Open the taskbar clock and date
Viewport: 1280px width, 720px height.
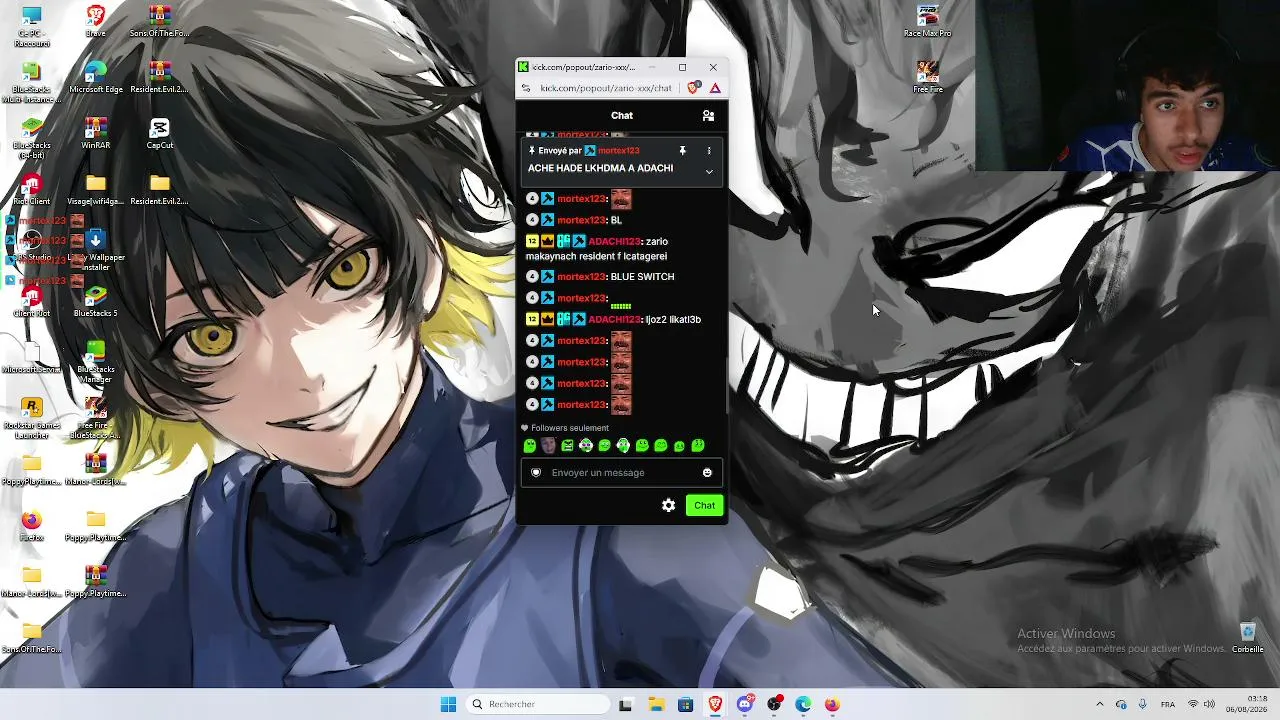[x=1247, y=704]
